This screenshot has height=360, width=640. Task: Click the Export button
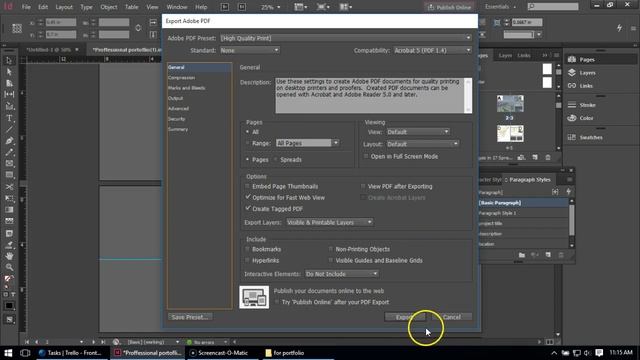point(404,317)
